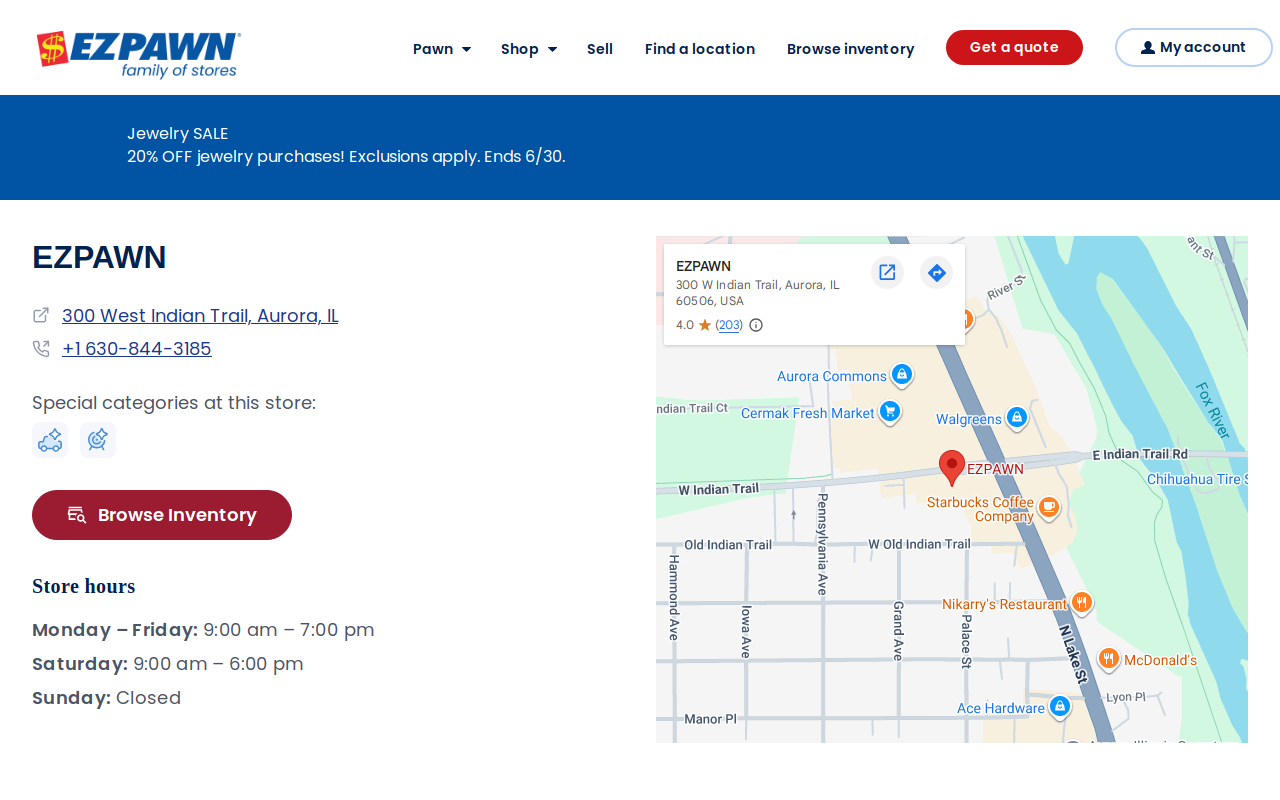Click the red Get a quote button
This screenshot has height=800, width=1280.
coord(1014,47)
